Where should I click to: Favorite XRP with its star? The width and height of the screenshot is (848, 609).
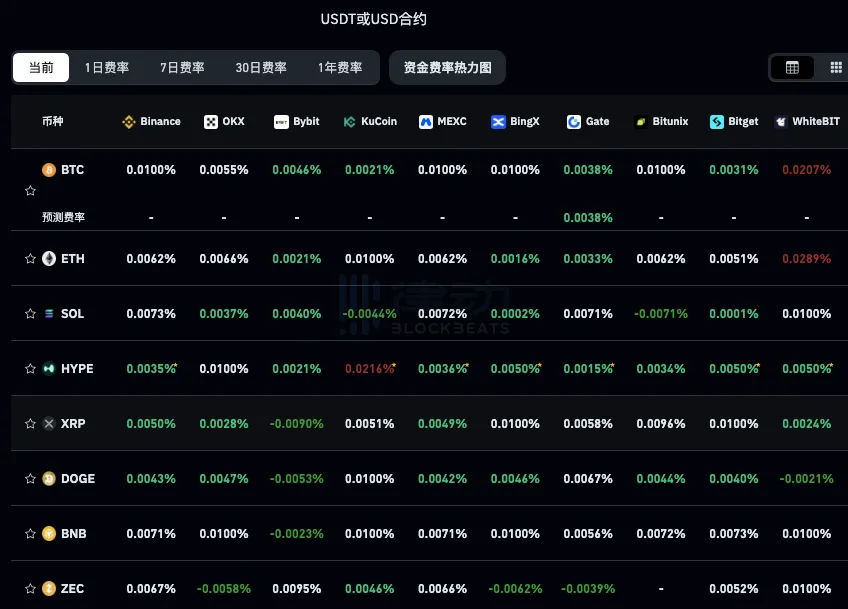tap(30, 423)
